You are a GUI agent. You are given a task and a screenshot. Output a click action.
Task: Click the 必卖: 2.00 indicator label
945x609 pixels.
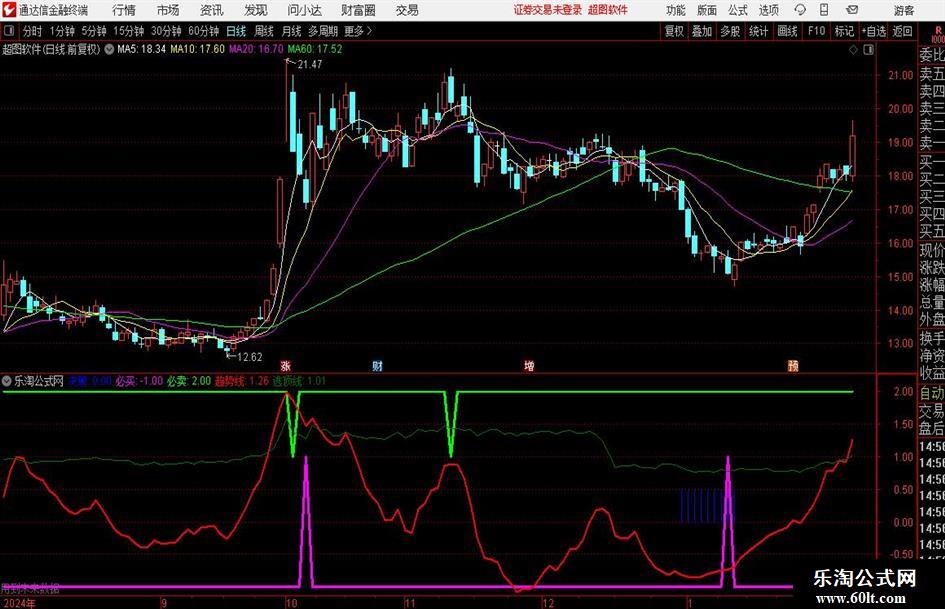tap(189, 381)
